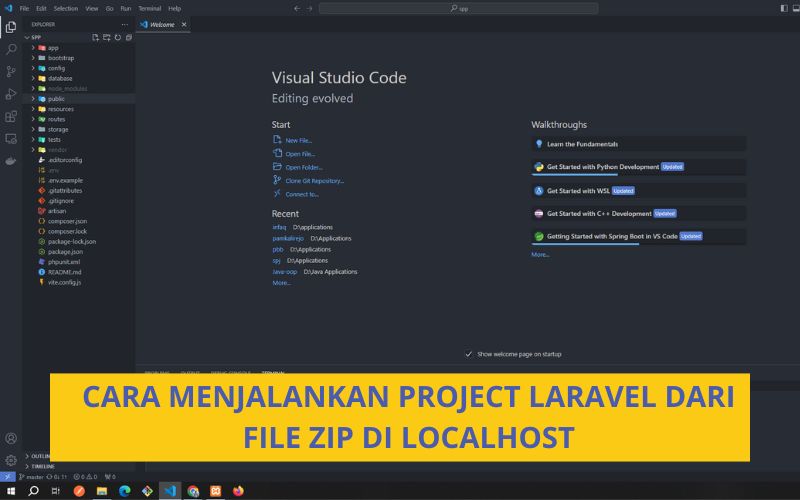Click the remote window status bar button

(x=7, y=477)
